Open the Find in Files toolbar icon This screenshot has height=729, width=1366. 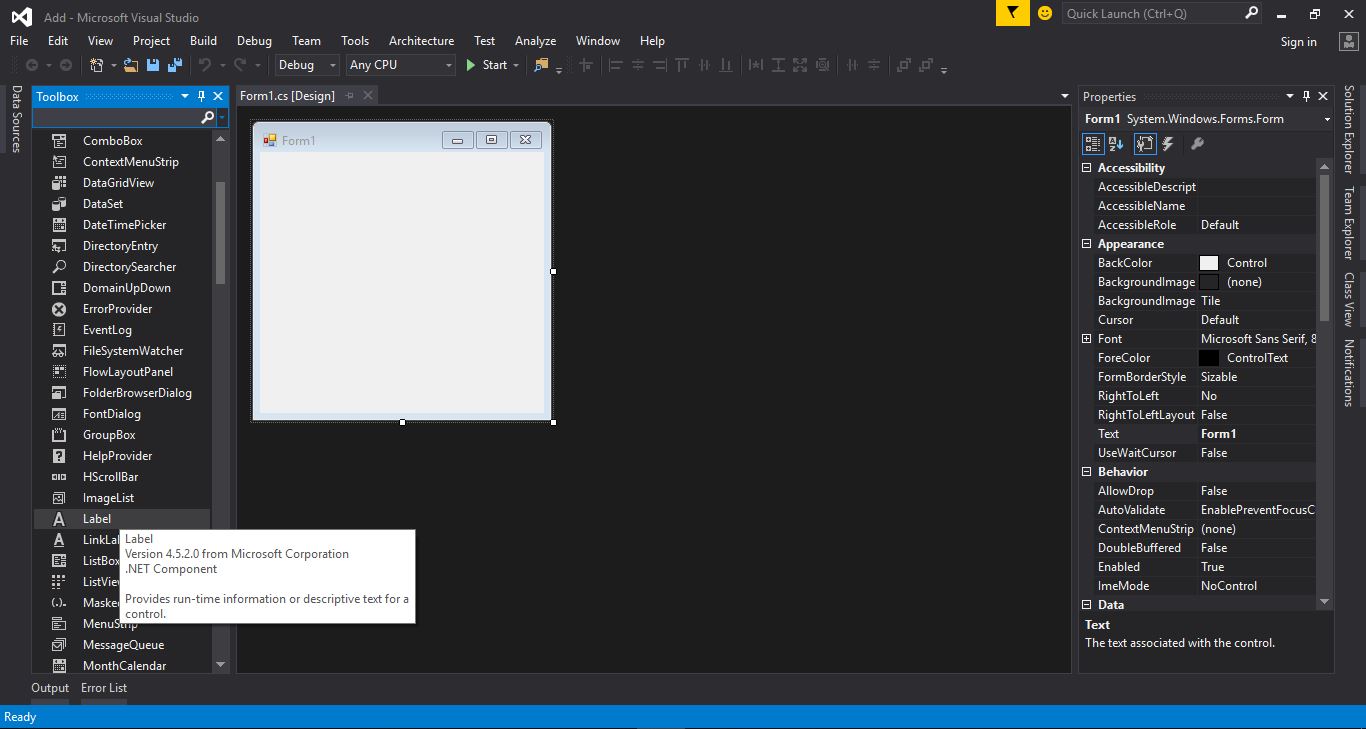pyautogui.click(x=541, y=65)
